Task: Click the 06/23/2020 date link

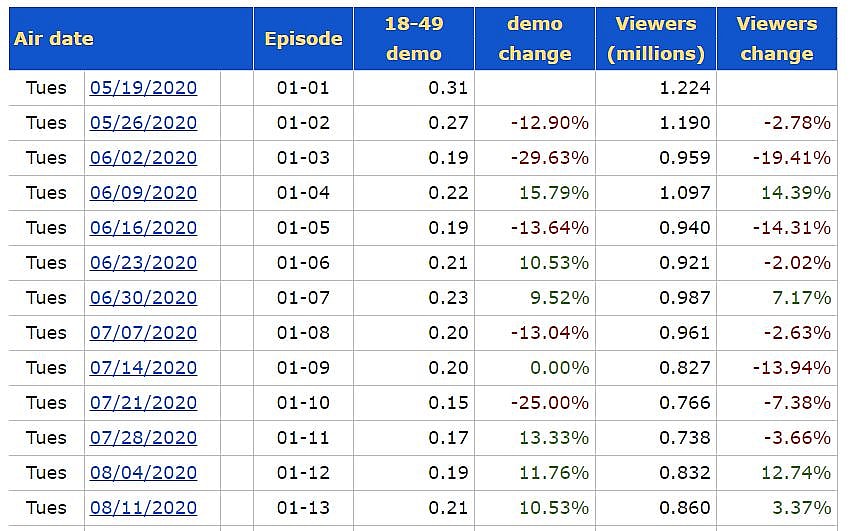Action: point(143,263)
